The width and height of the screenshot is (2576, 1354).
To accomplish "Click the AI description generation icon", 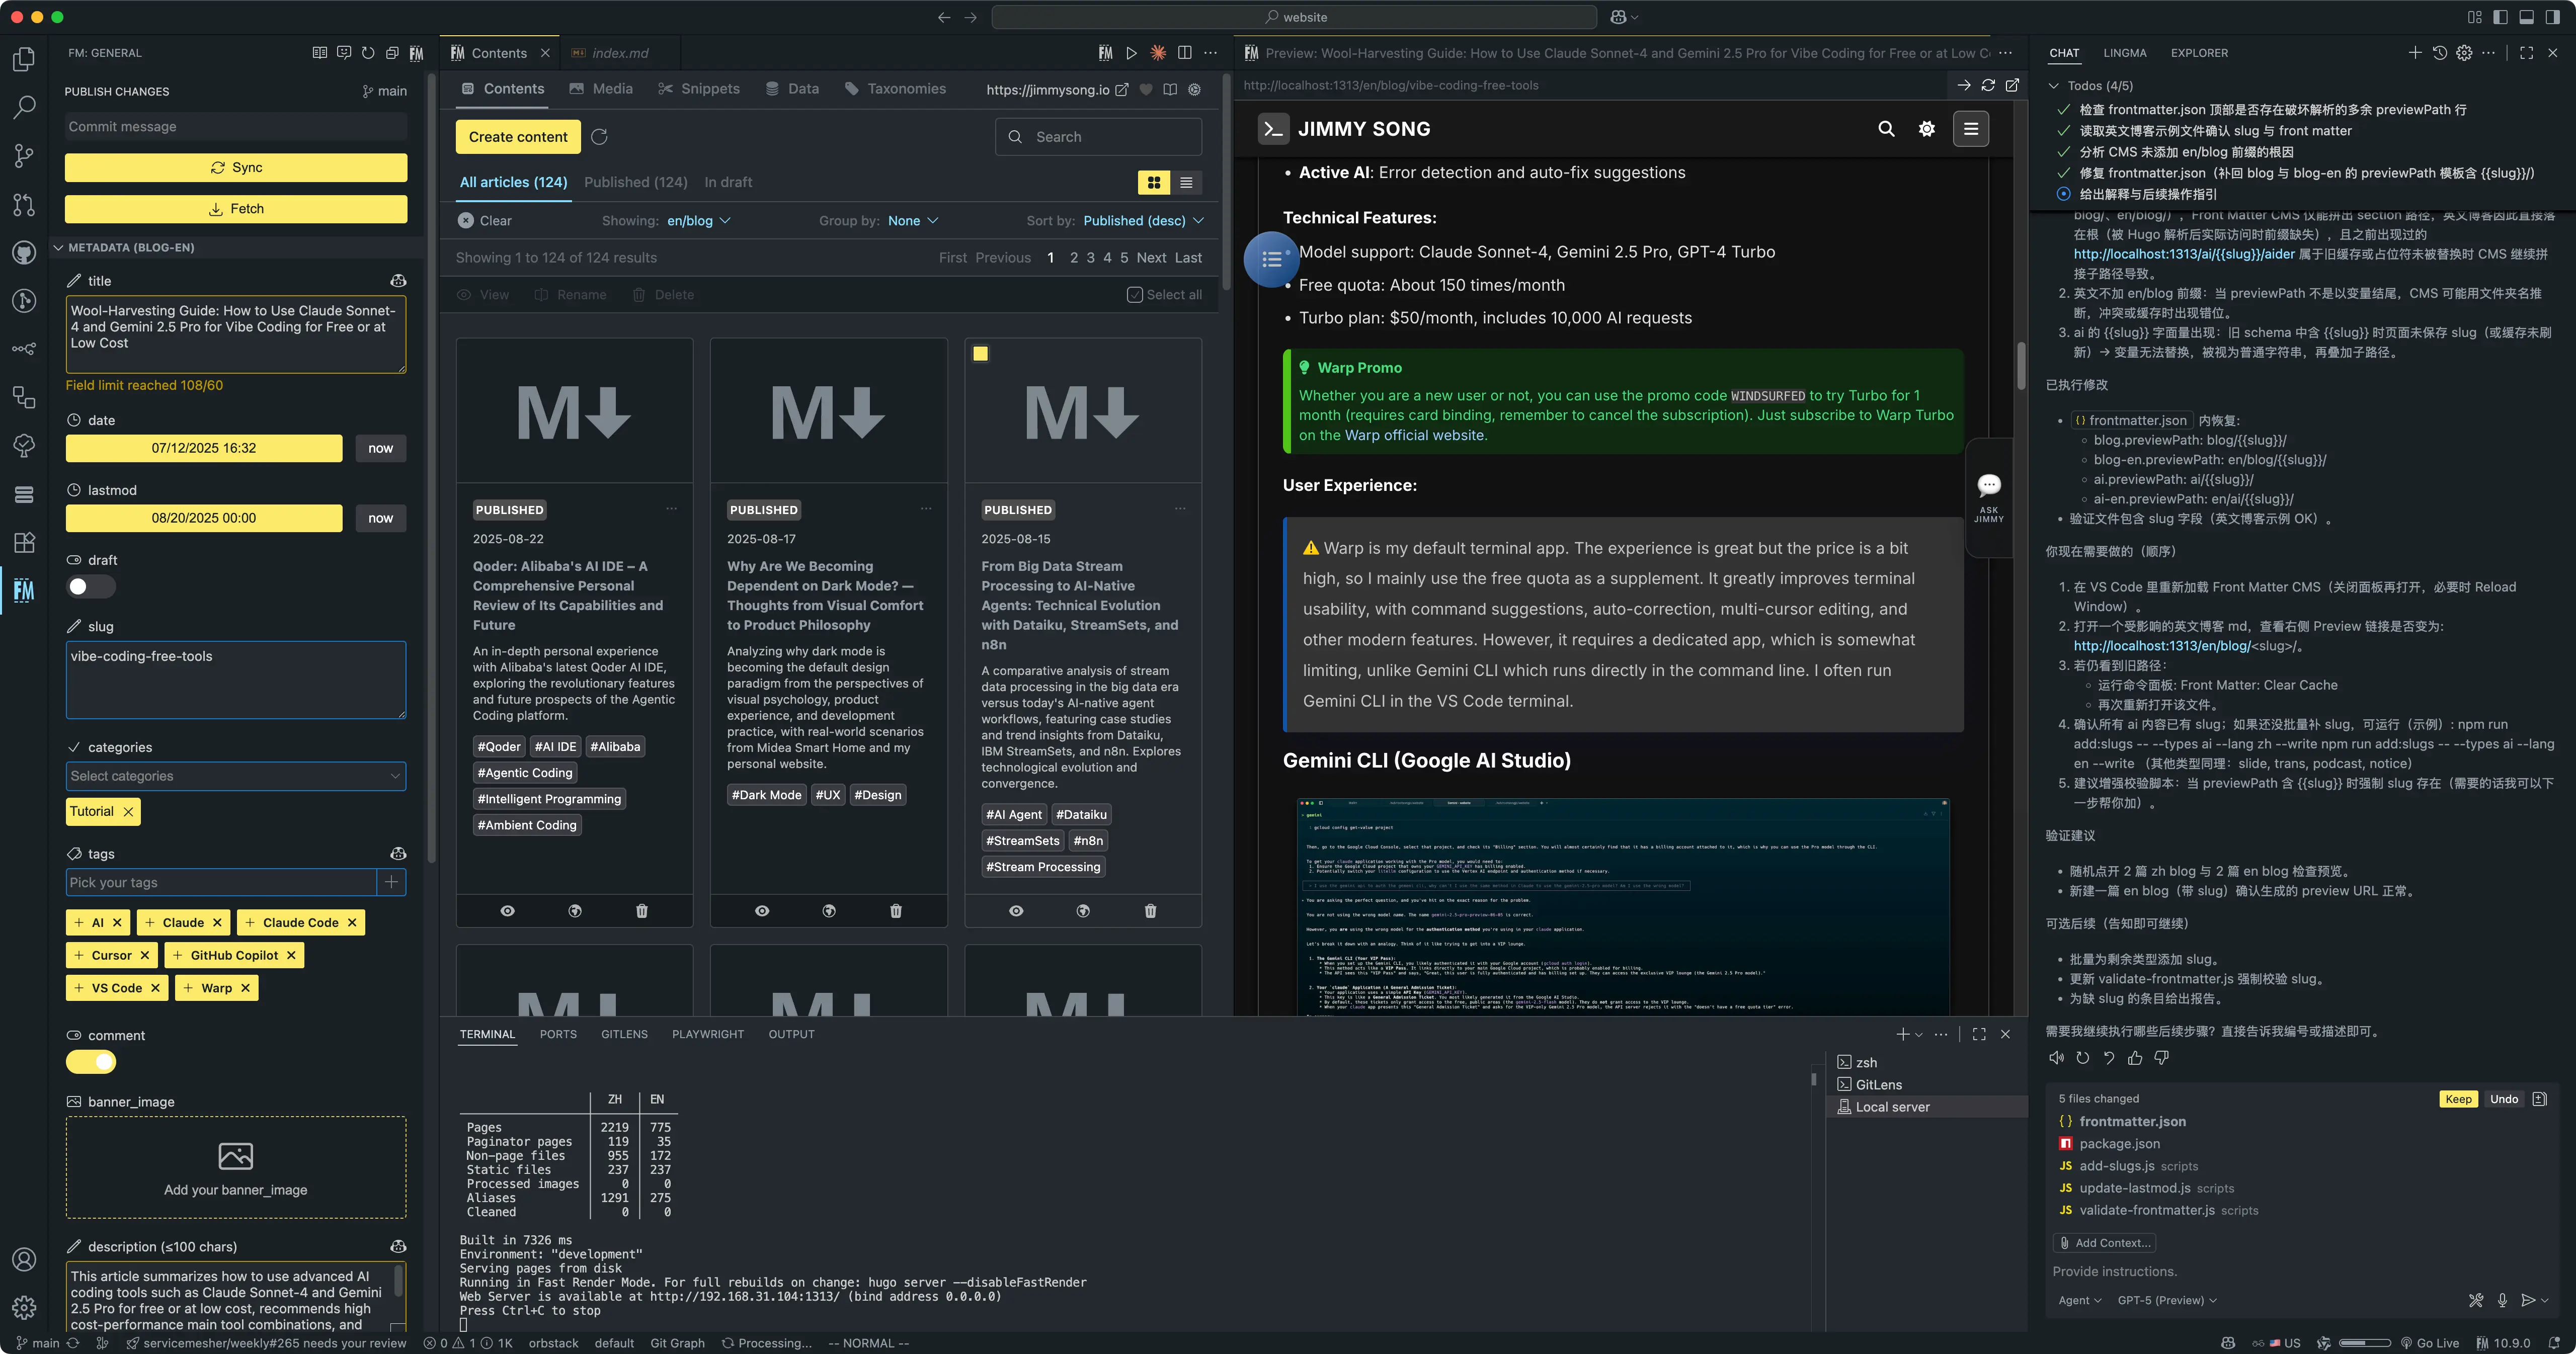I will tap(398, 1246).
